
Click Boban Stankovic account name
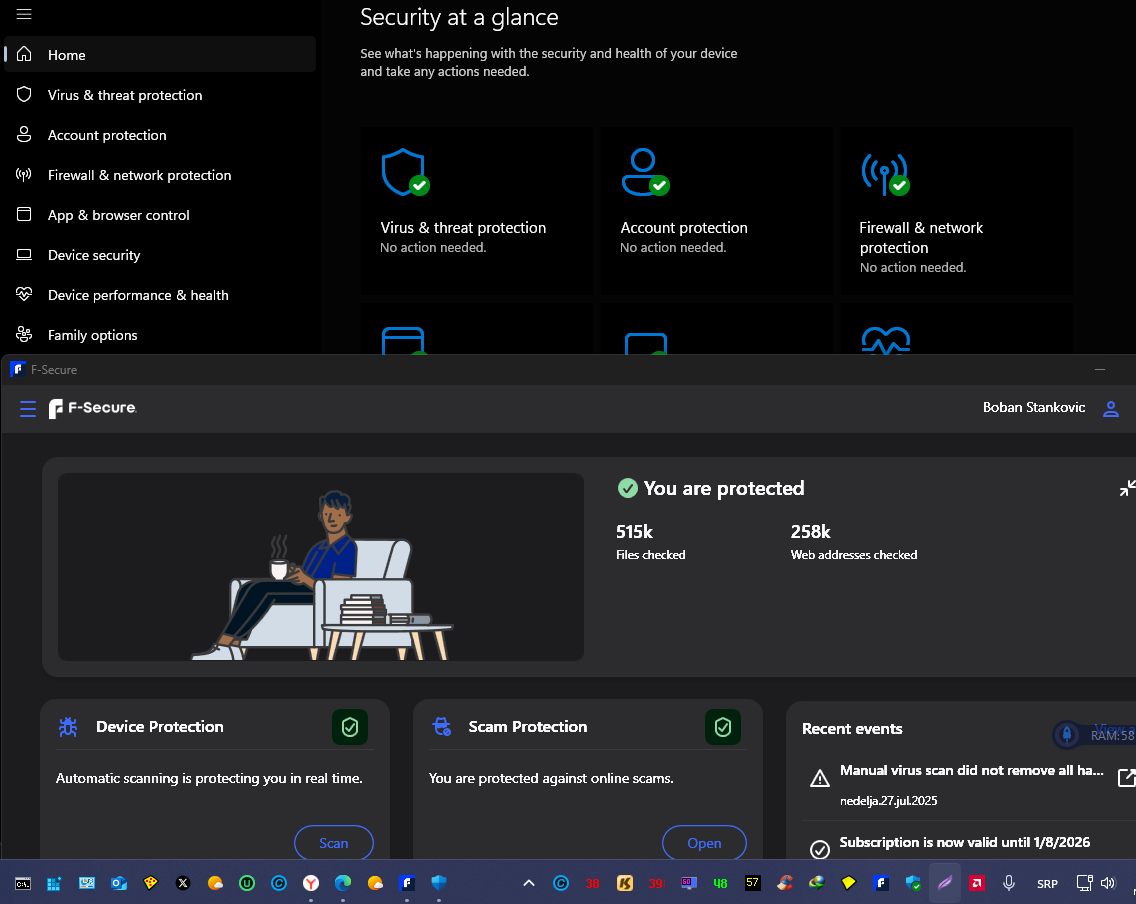1034,408
